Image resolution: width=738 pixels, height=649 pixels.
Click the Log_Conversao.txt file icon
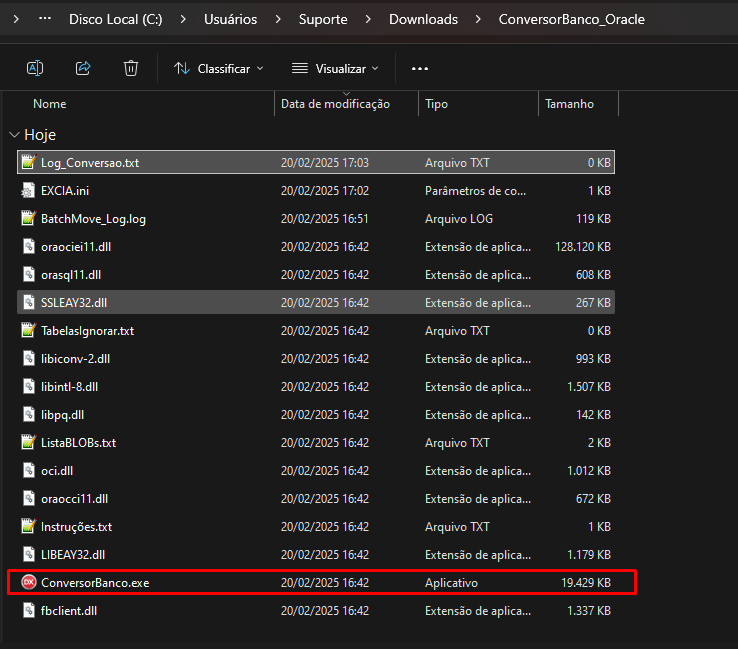[x=29, y=162]
